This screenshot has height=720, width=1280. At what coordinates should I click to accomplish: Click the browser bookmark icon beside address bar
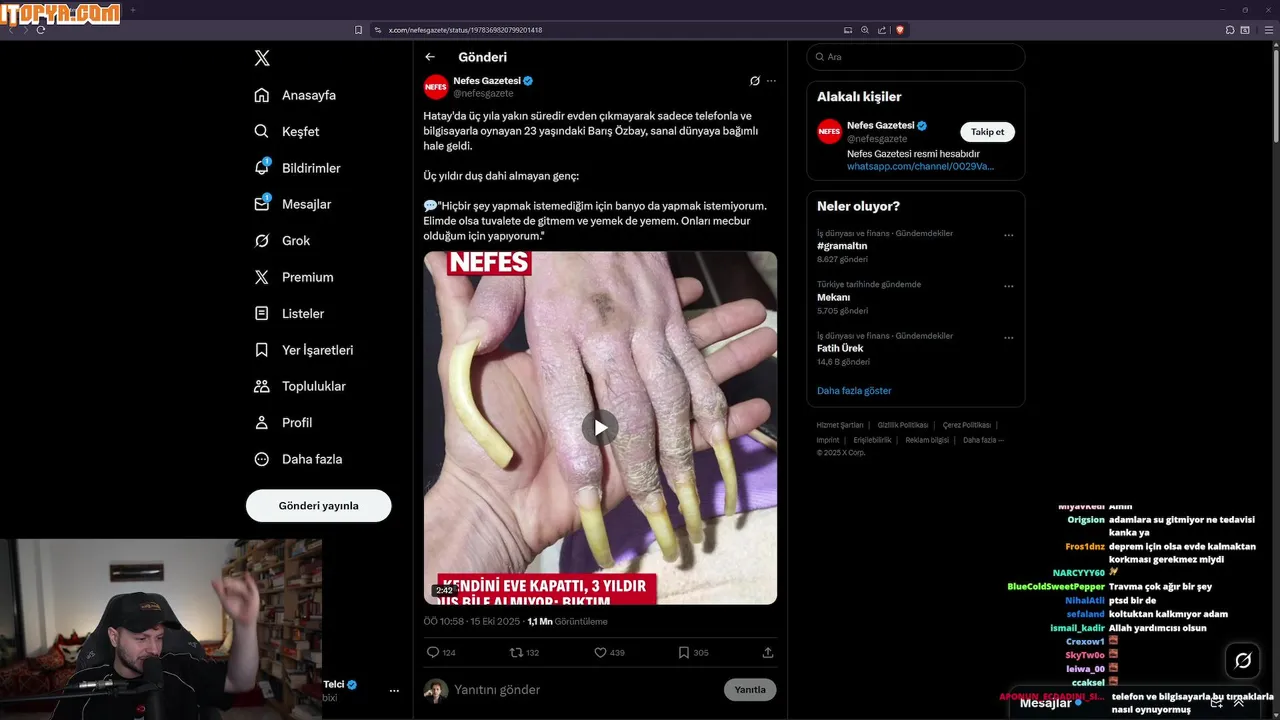[x=359, y=30]
